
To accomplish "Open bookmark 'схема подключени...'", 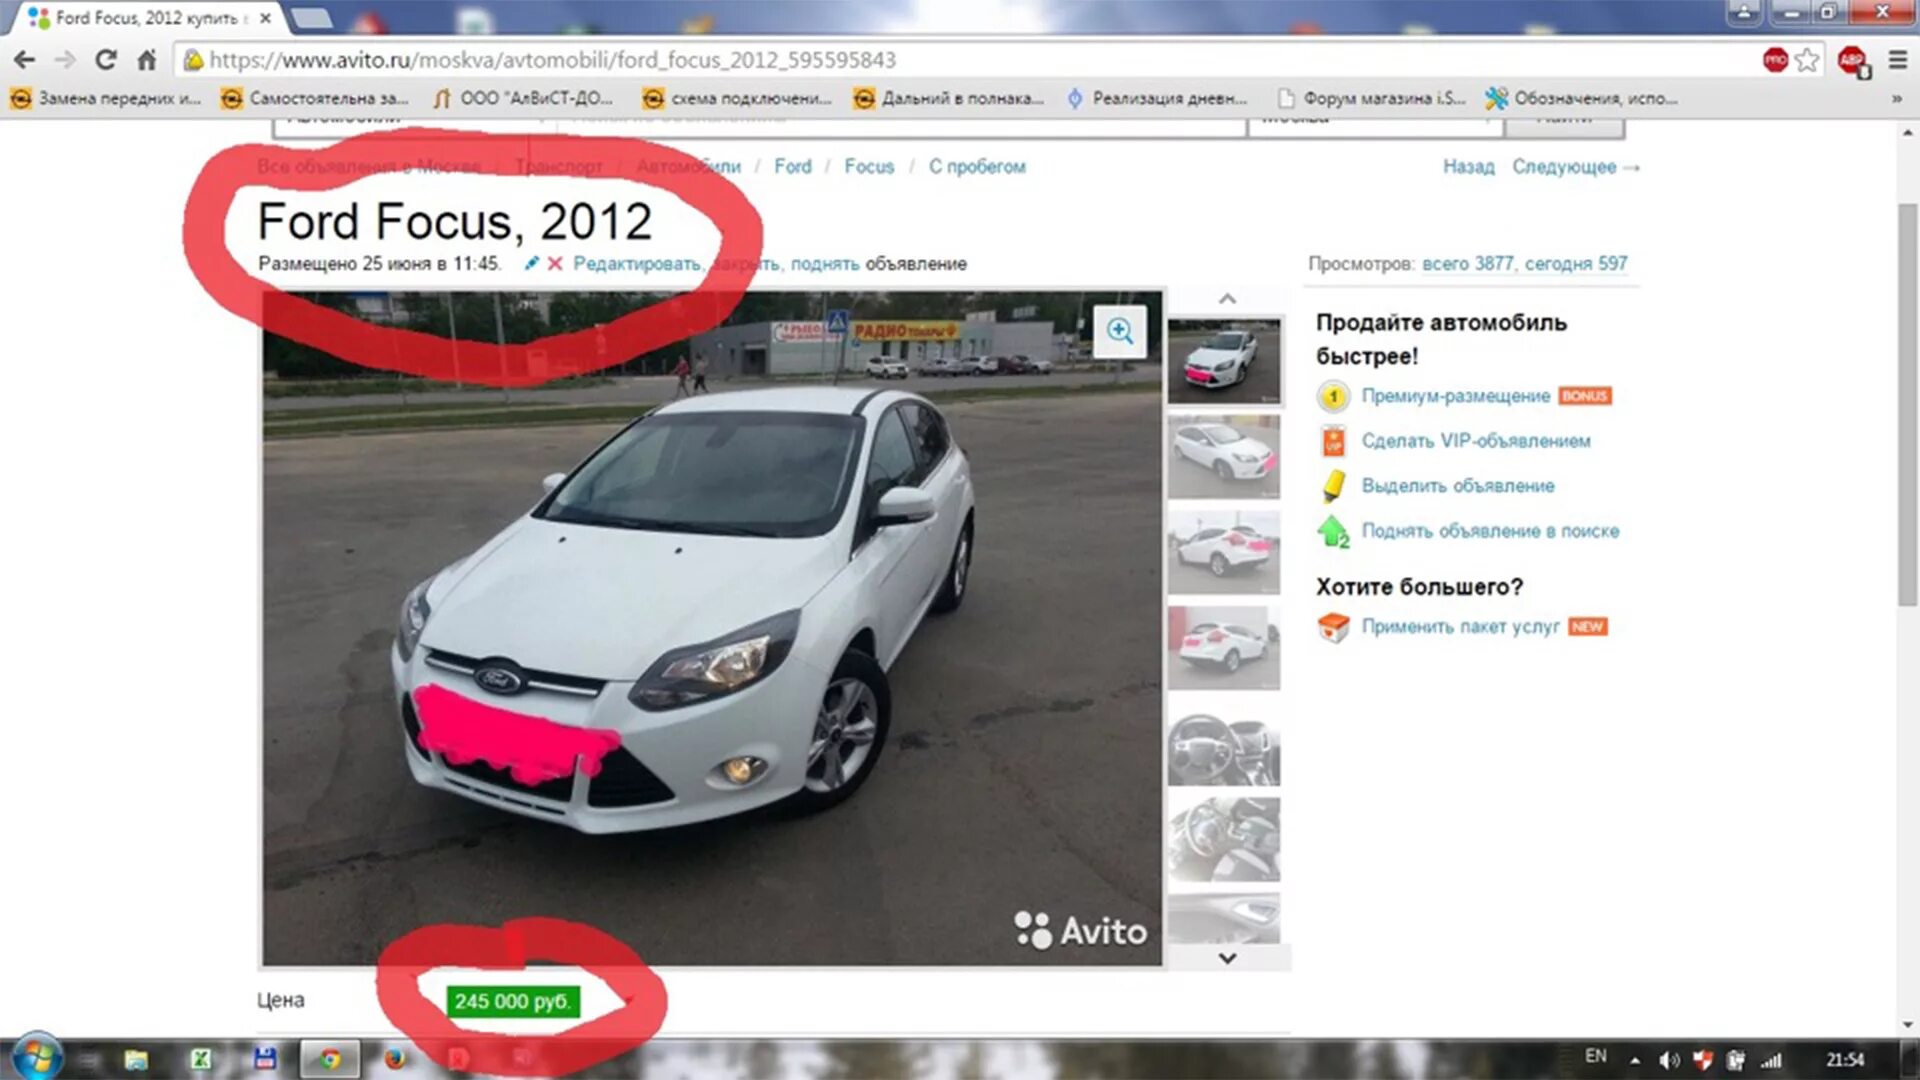I will [x=738, y=98].
